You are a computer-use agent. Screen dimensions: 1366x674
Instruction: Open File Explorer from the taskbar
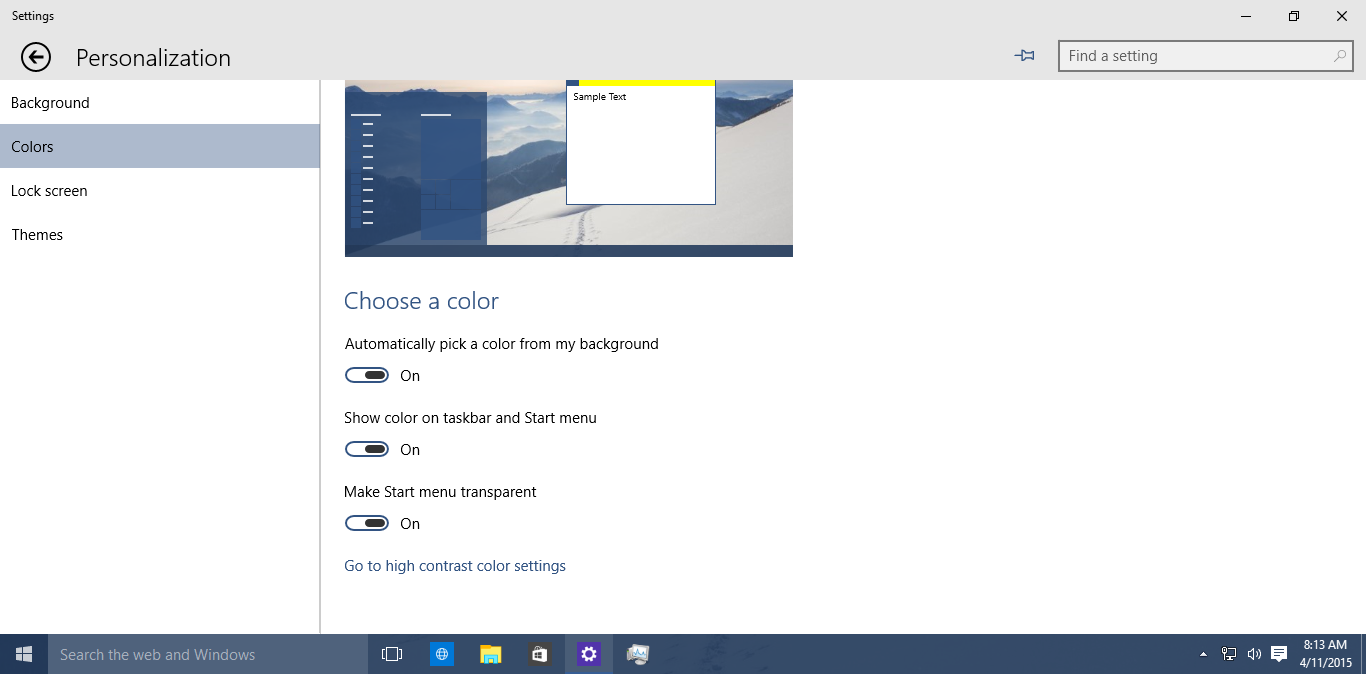click(x=490, y=654)
